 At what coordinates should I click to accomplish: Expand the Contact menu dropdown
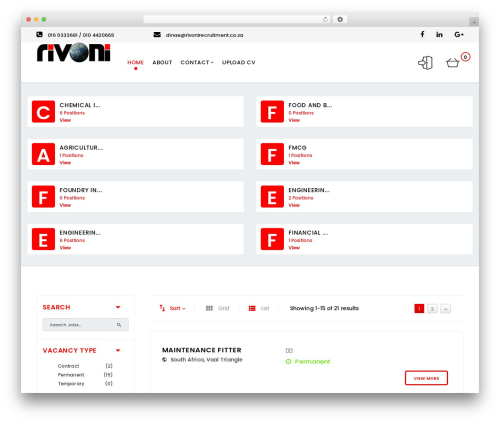(x=197, y=62)
